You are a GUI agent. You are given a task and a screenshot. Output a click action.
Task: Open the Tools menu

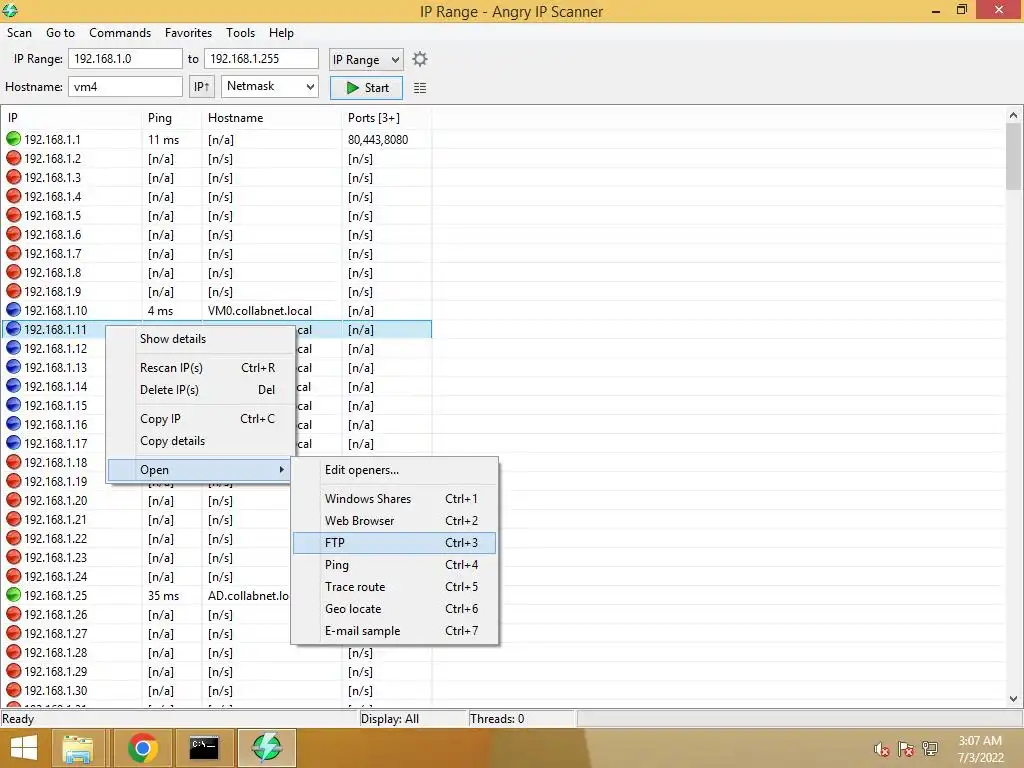[x=240, y=33]
